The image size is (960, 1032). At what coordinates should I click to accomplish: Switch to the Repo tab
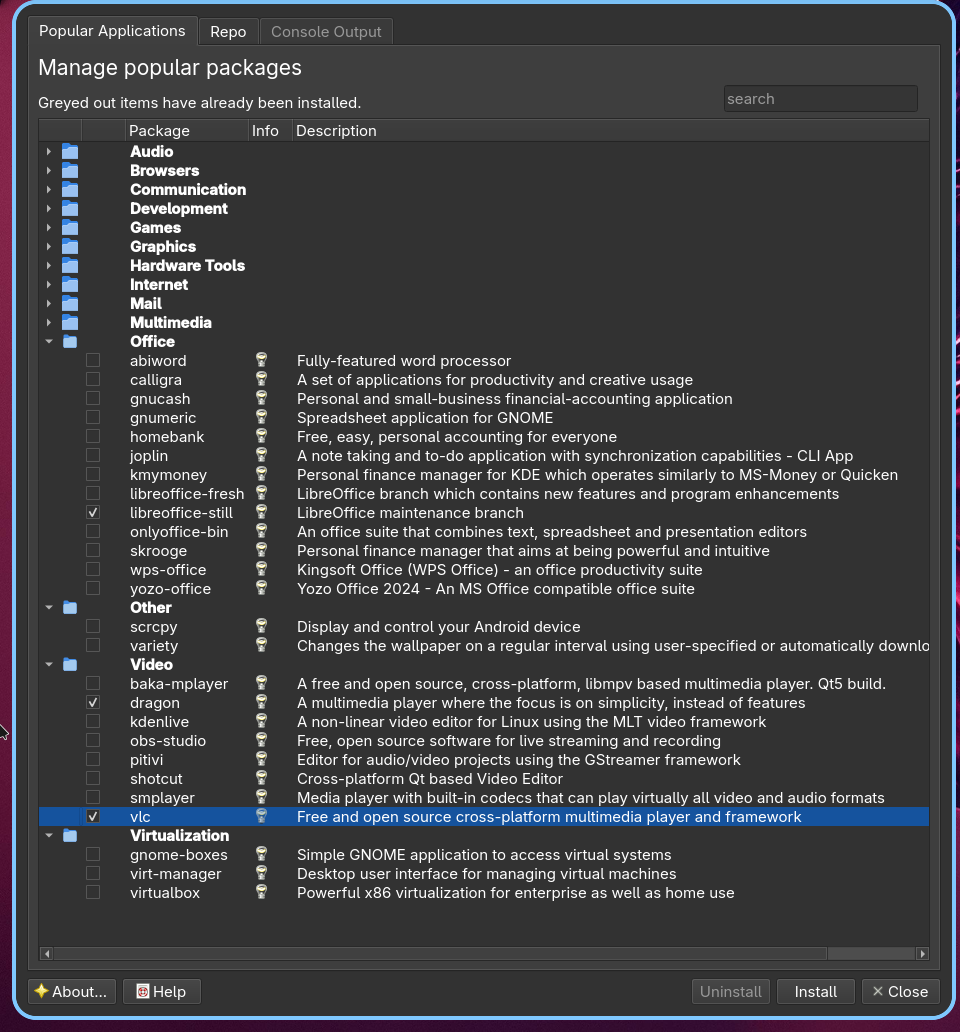pos(228,32)
